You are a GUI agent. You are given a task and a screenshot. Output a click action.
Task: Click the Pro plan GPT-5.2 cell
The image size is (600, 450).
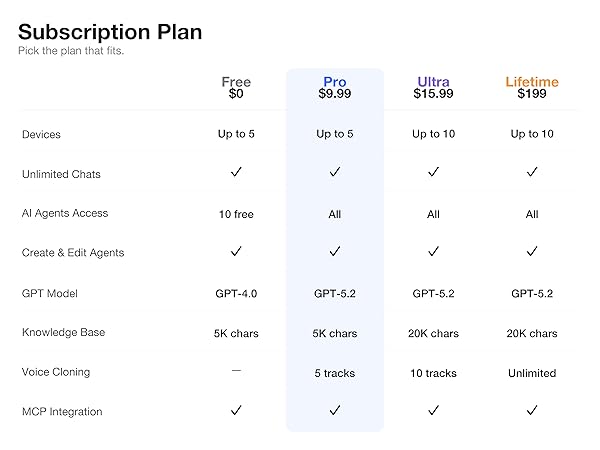pos(335,294)
